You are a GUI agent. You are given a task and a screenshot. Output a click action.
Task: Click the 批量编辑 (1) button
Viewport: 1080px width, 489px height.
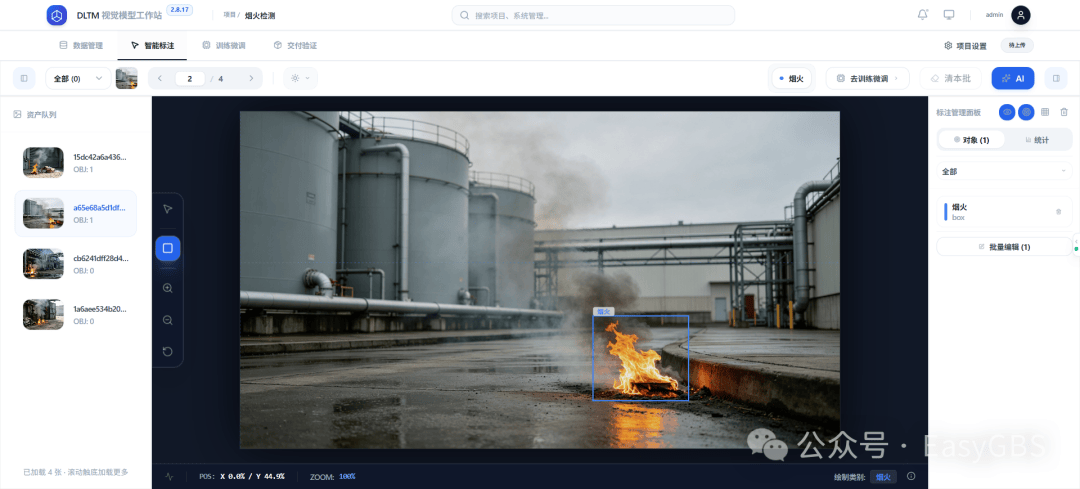(x=1004, y=247)
